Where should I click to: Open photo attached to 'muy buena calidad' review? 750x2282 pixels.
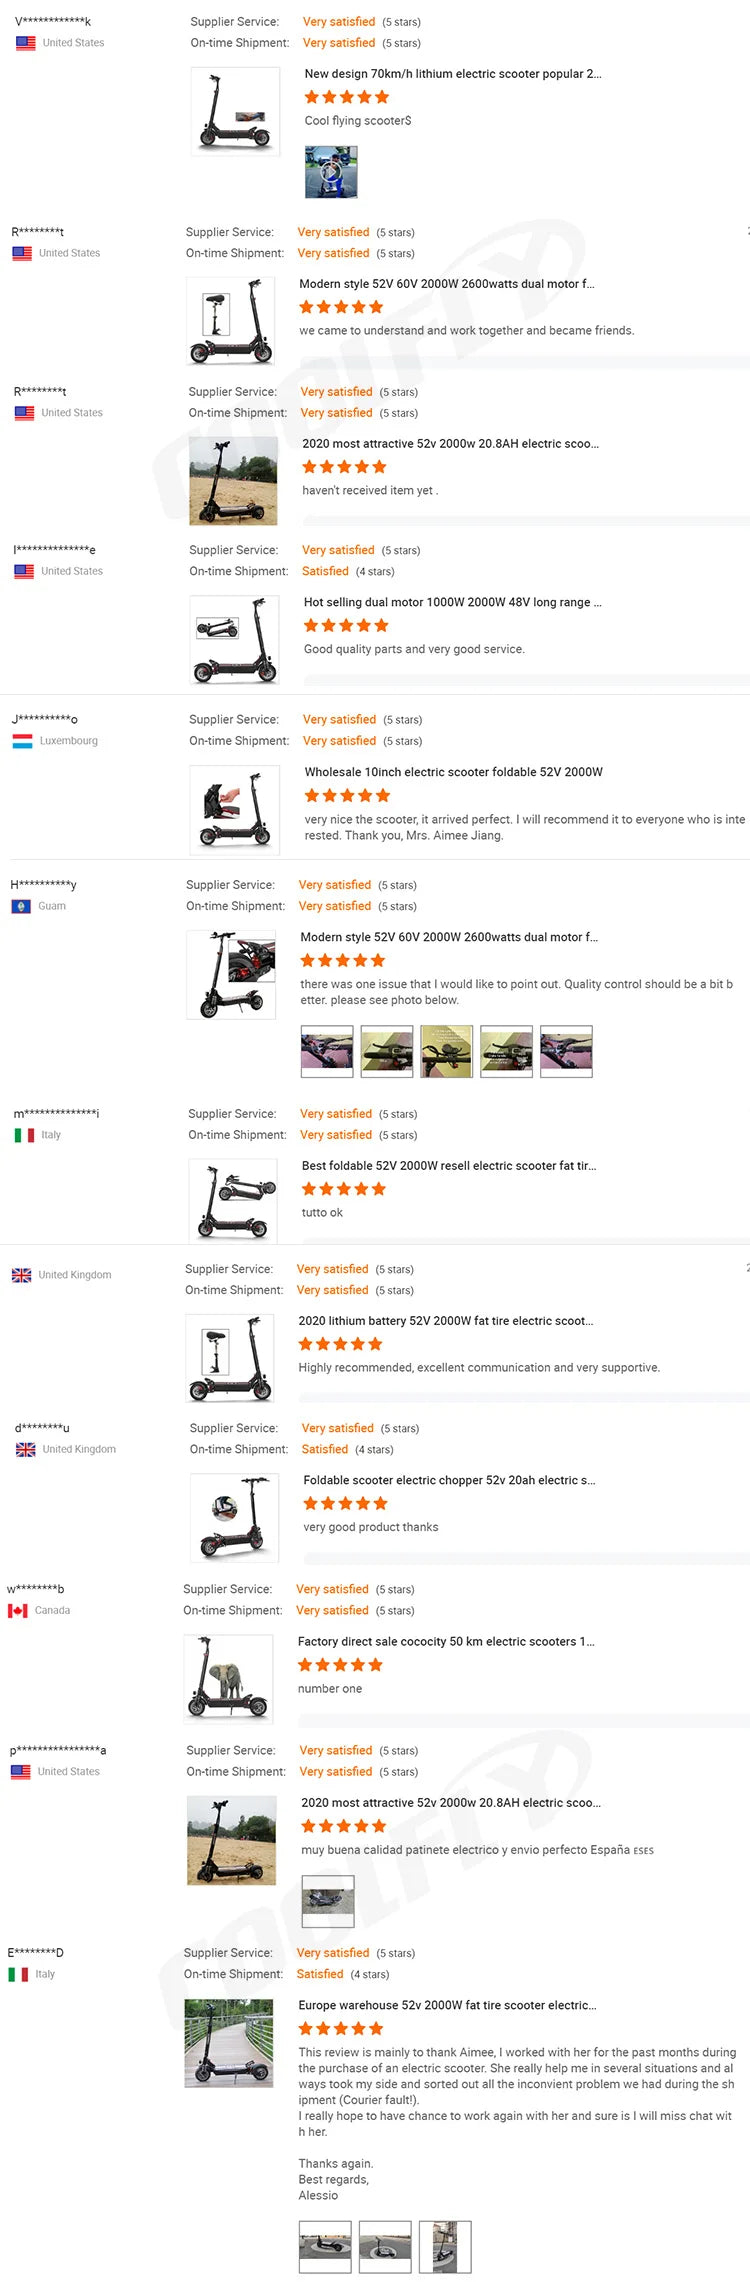coord(328,1901)
